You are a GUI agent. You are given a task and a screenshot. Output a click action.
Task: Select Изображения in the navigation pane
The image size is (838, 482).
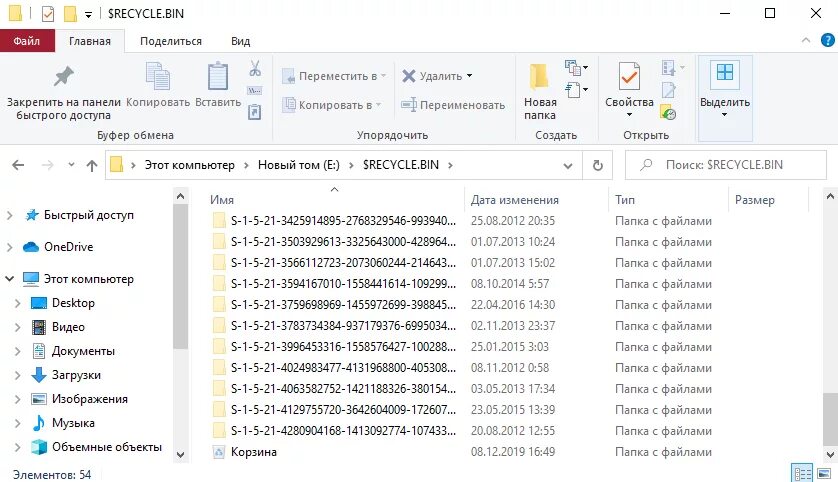[89, 399]
